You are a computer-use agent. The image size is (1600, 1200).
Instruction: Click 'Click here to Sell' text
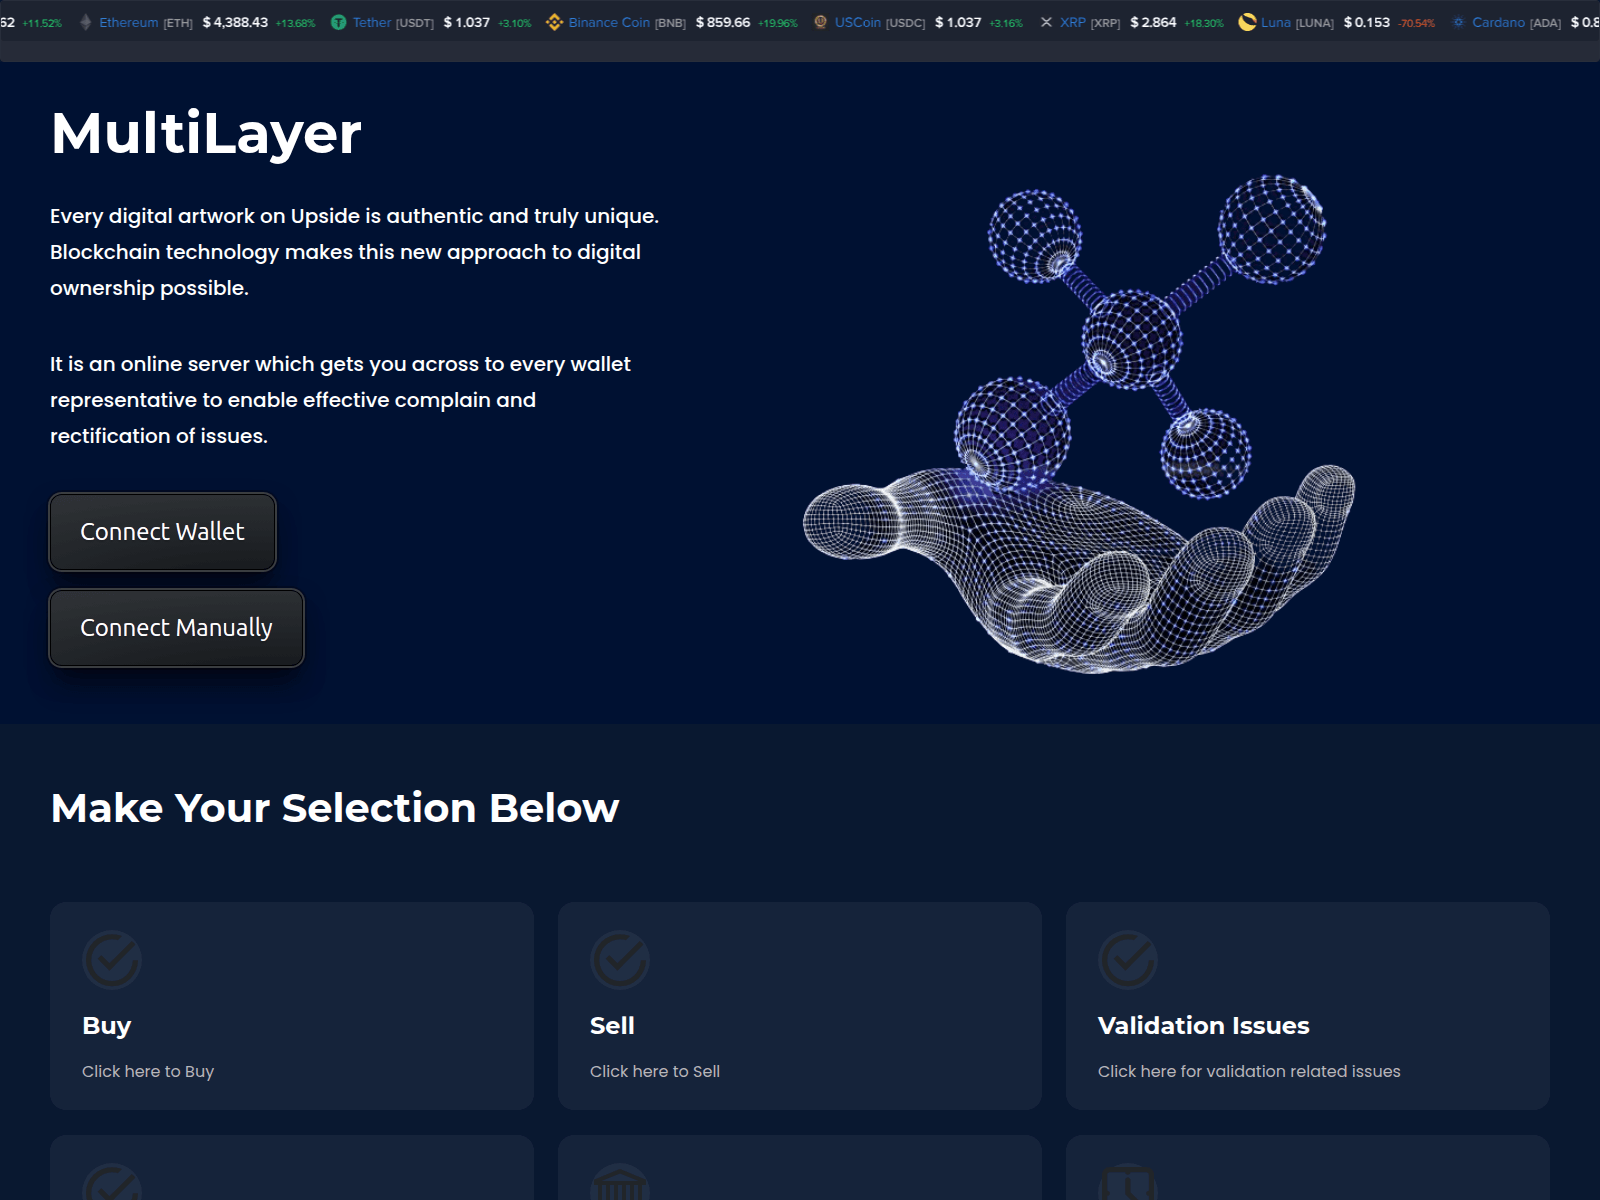[655, 1071]
